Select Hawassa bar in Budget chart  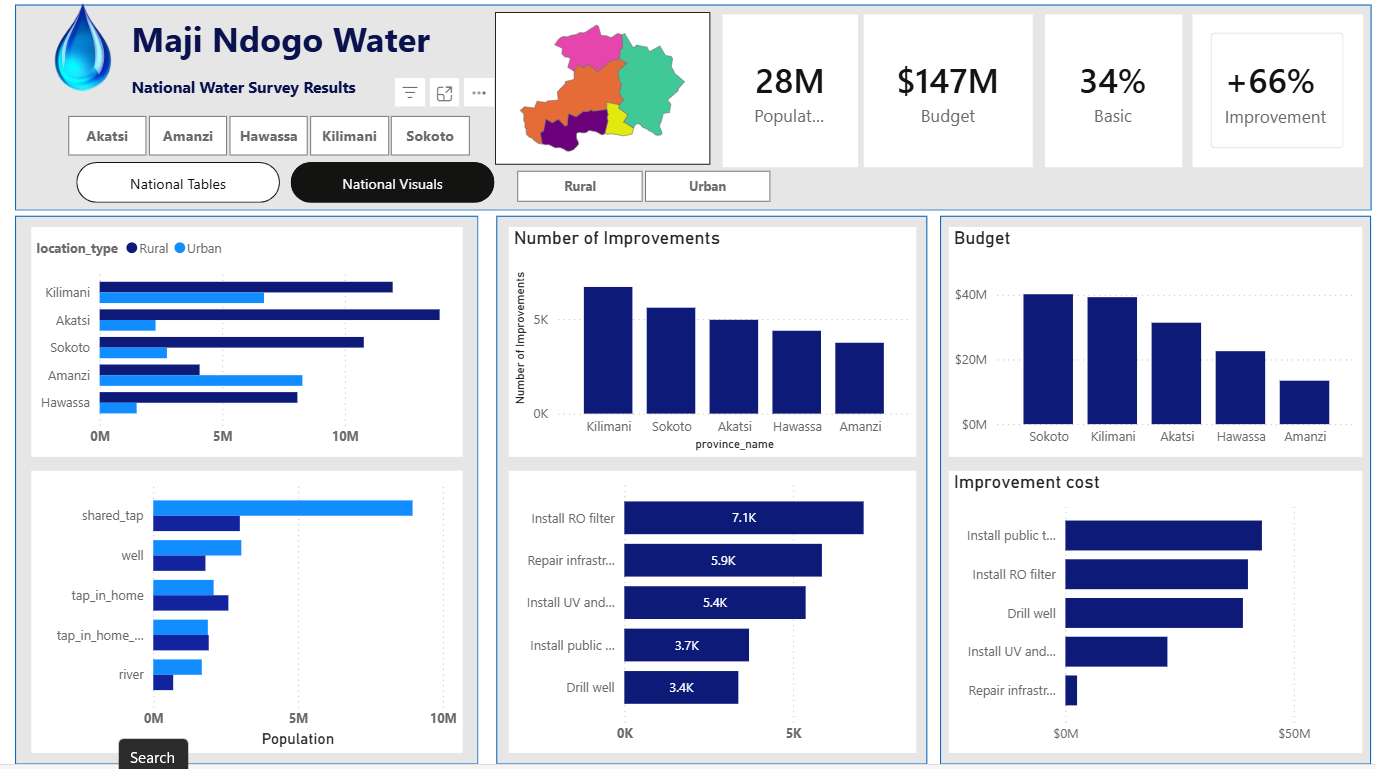[x=1240, y=388]
